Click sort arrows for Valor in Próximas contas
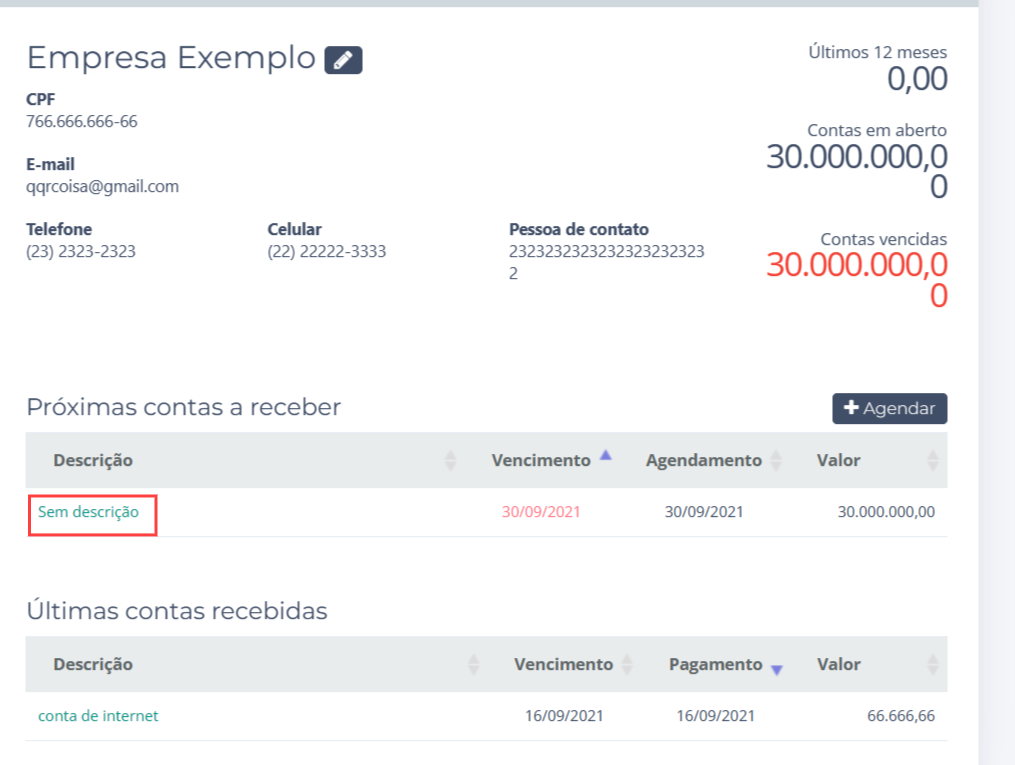1015x765 pixels. click(932, 460)
